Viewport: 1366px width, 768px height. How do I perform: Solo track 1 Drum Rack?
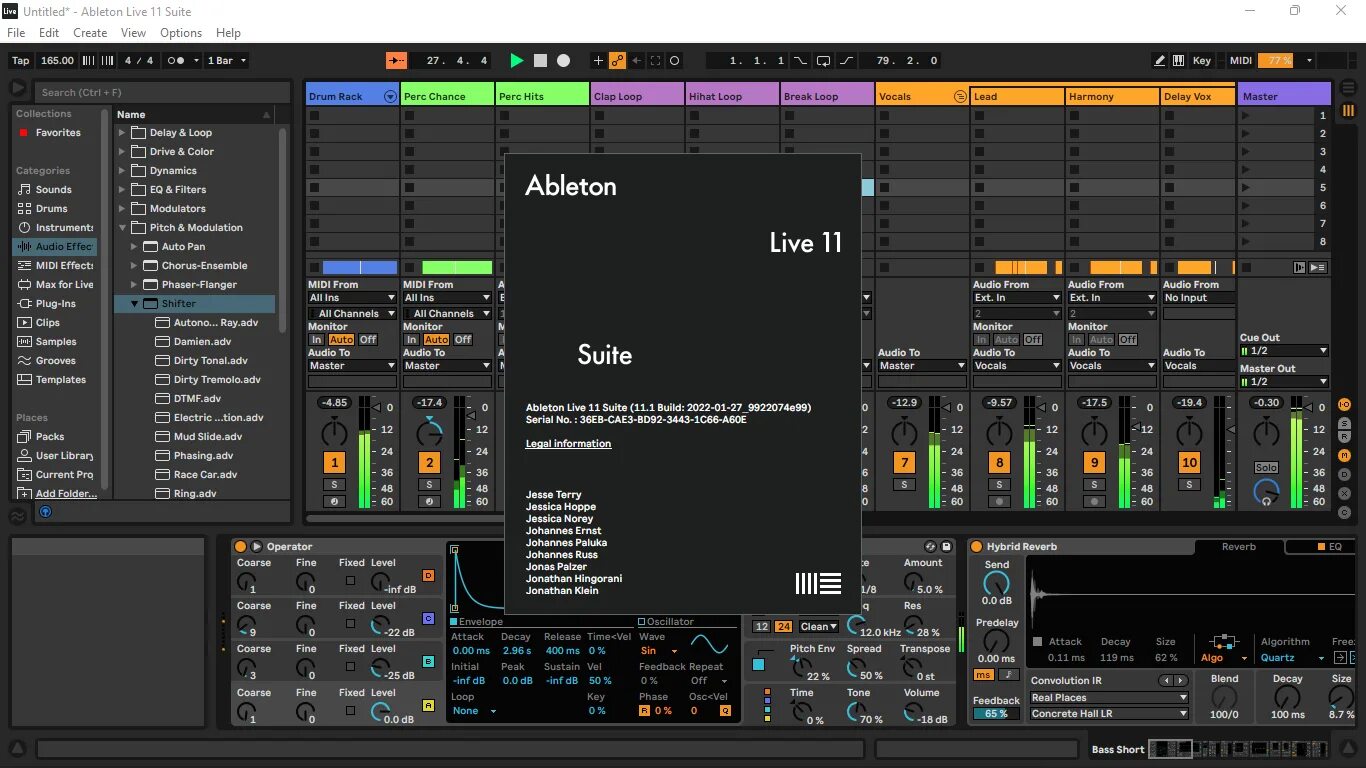click(334, 484)
